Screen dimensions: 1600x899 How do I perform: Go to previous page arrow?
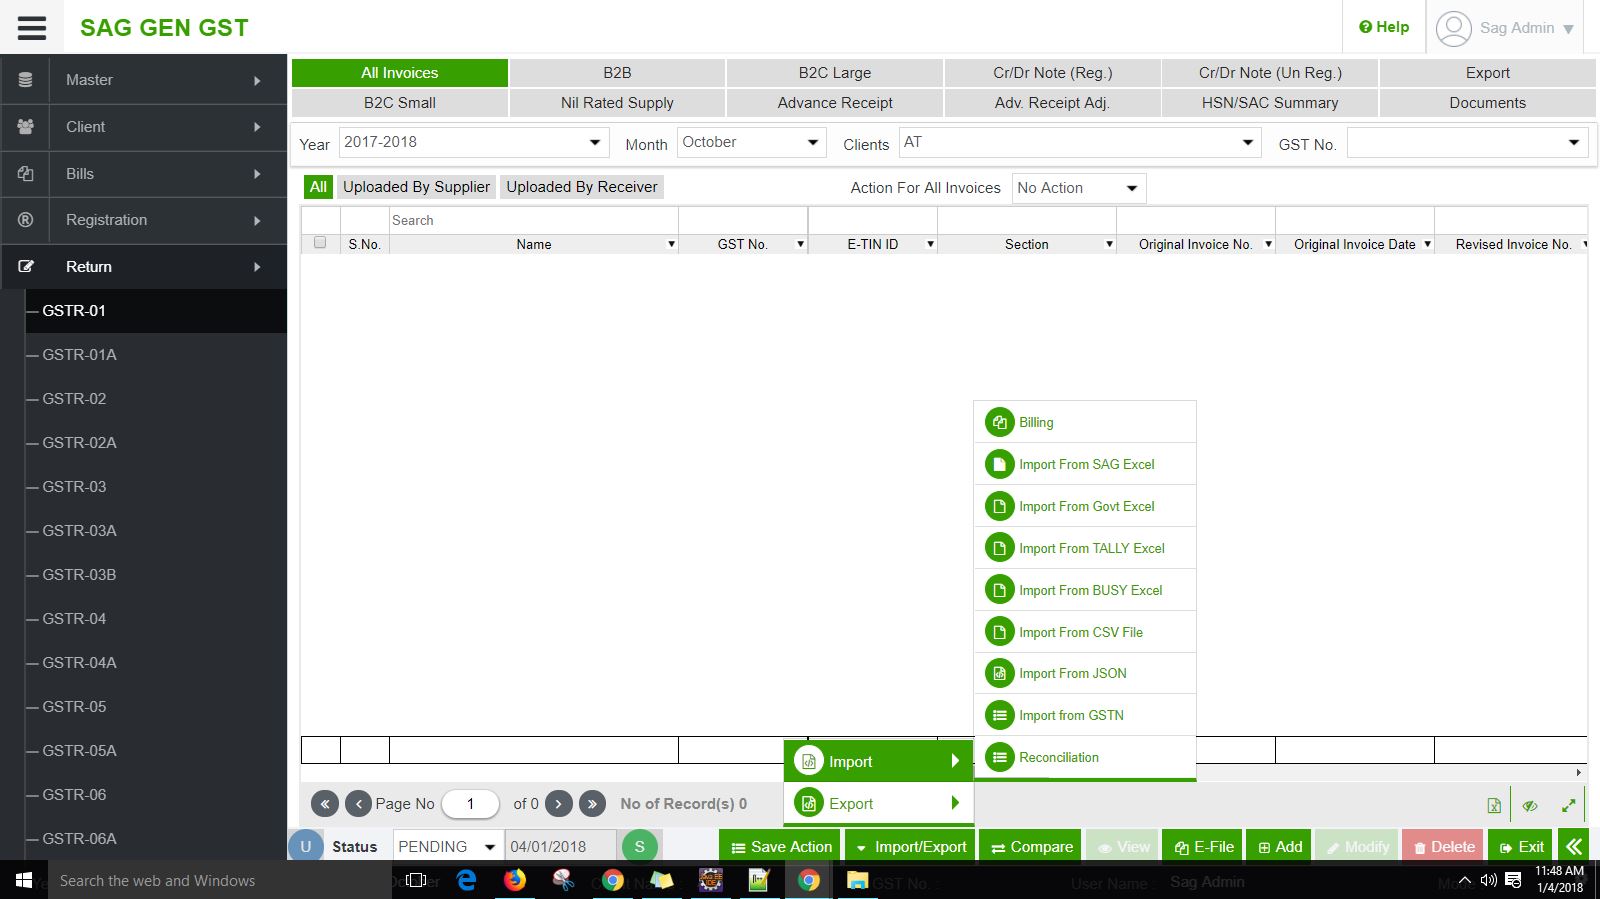(358, 803)
